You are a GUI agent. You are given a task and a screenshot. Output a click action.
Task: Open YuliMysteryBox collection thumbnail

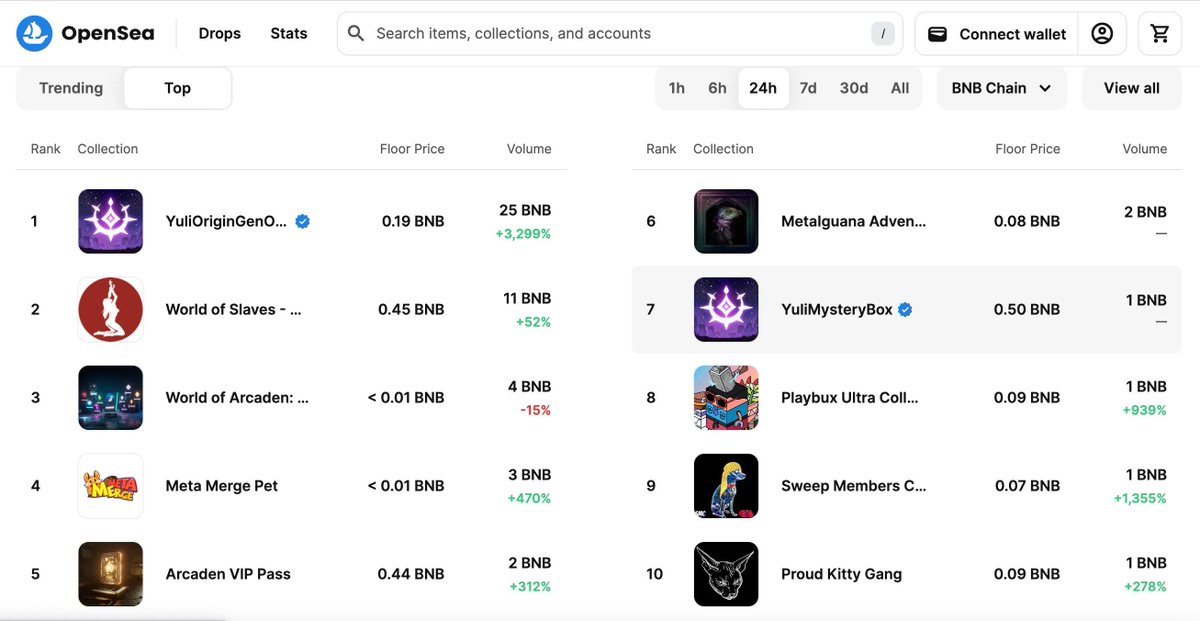(726, 309)
